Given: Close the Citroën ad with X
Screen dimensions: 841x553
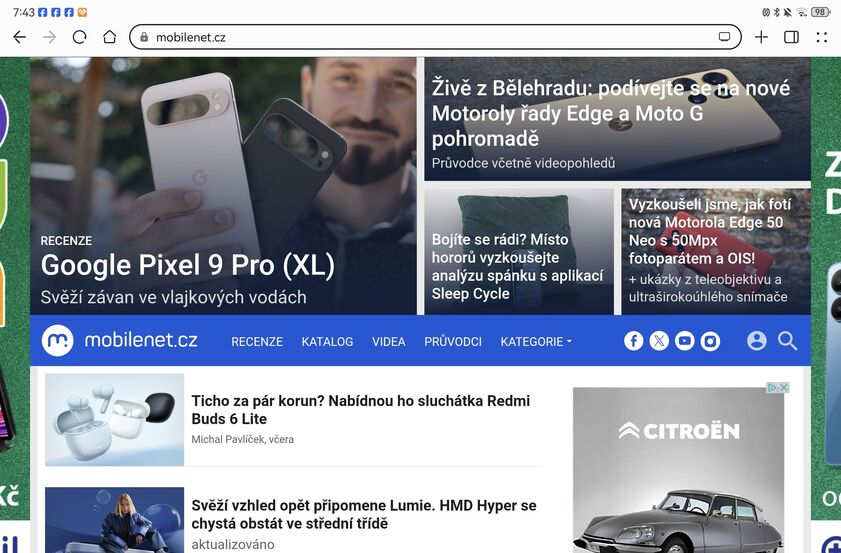Looking at the screenshot, I should [784, 387].
